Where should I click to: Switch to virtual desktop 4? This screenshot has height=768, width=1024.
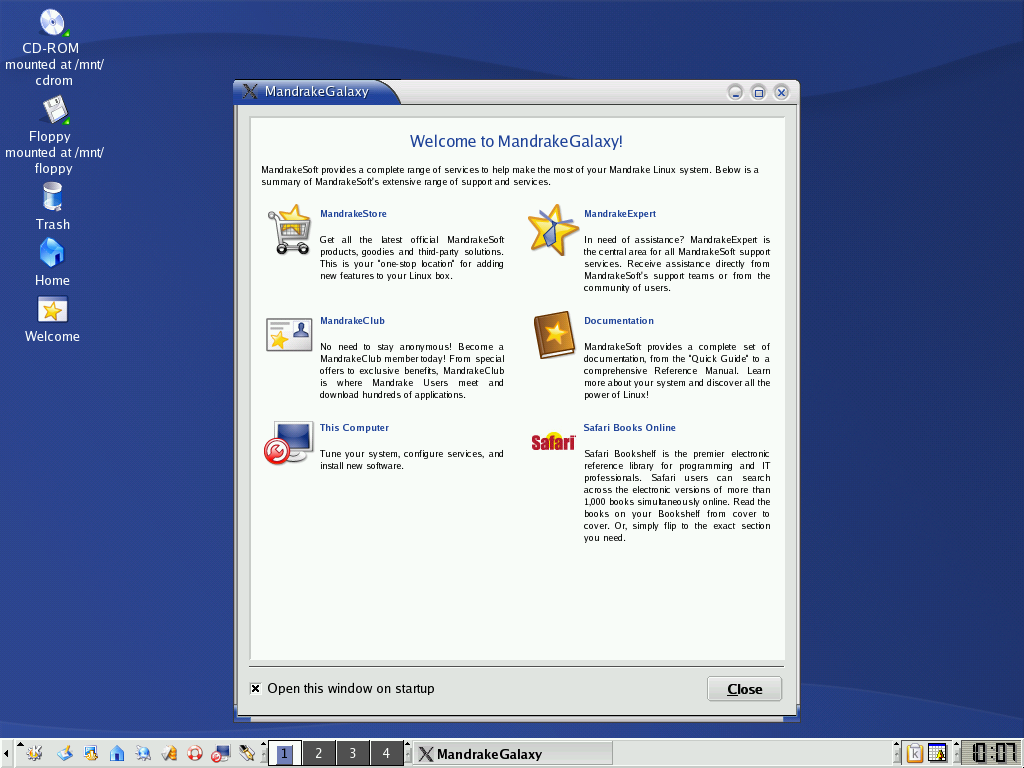point(387,753)
